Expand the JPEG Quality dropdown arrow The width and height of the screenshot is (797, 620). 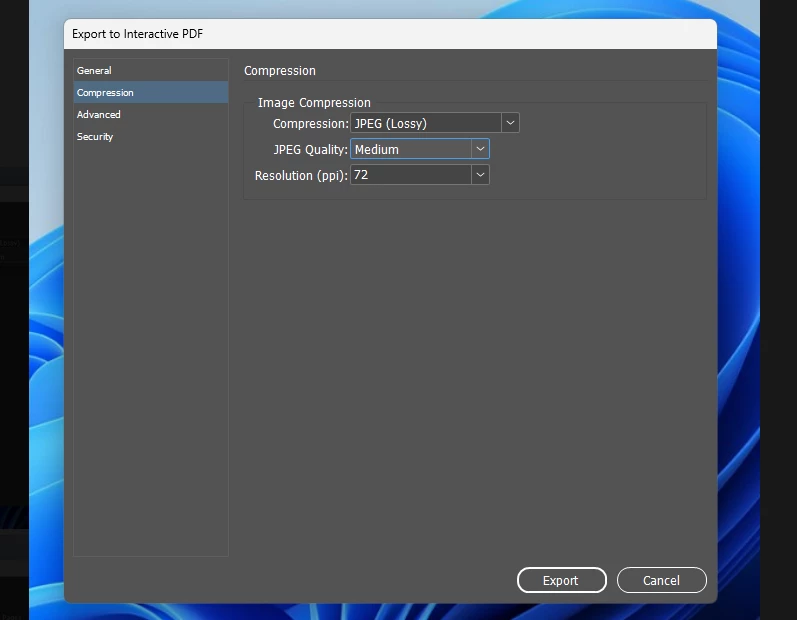click(480, 149)
